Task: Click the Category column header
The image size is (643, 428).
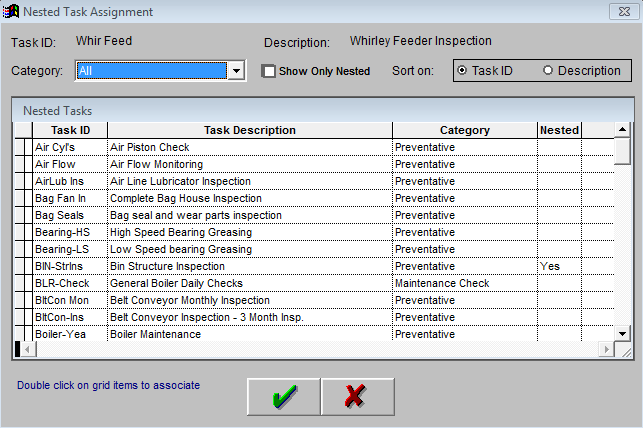Action: click(x=465, y=130)
